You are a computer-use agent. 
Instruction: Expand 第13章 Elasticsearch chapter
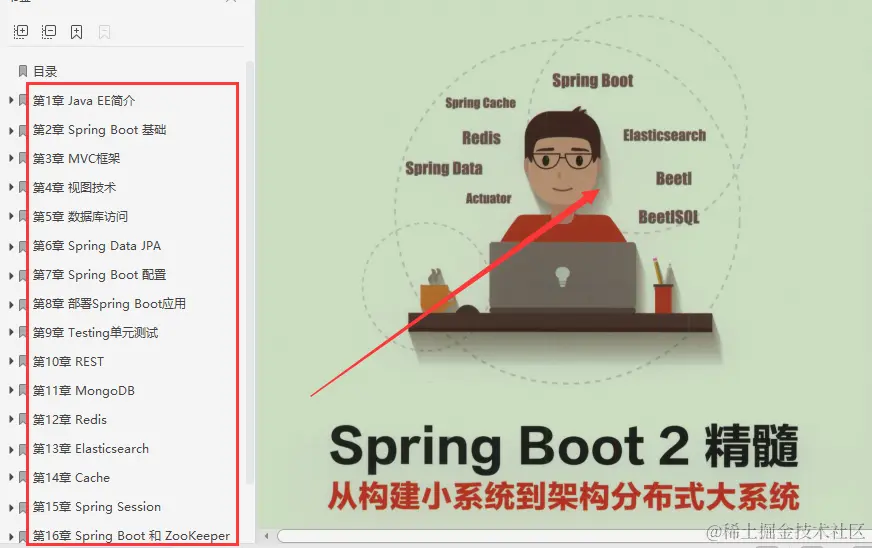pyautogui.click(x=11, y=448)
